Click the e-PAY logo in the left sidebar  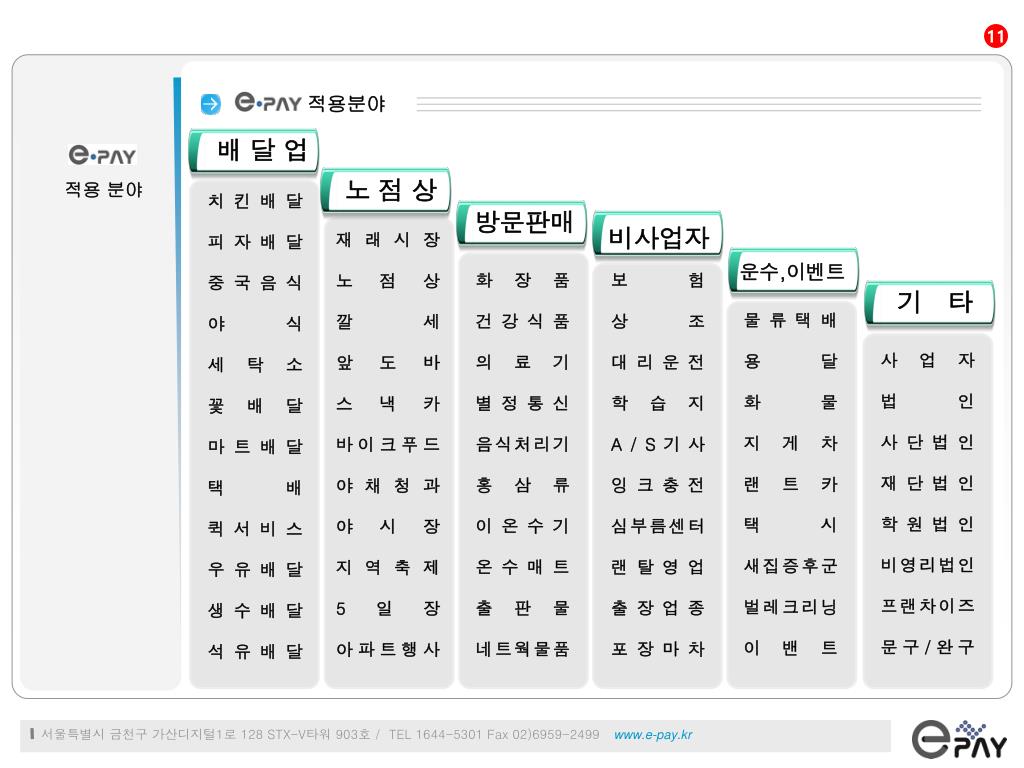pos(103,155)
